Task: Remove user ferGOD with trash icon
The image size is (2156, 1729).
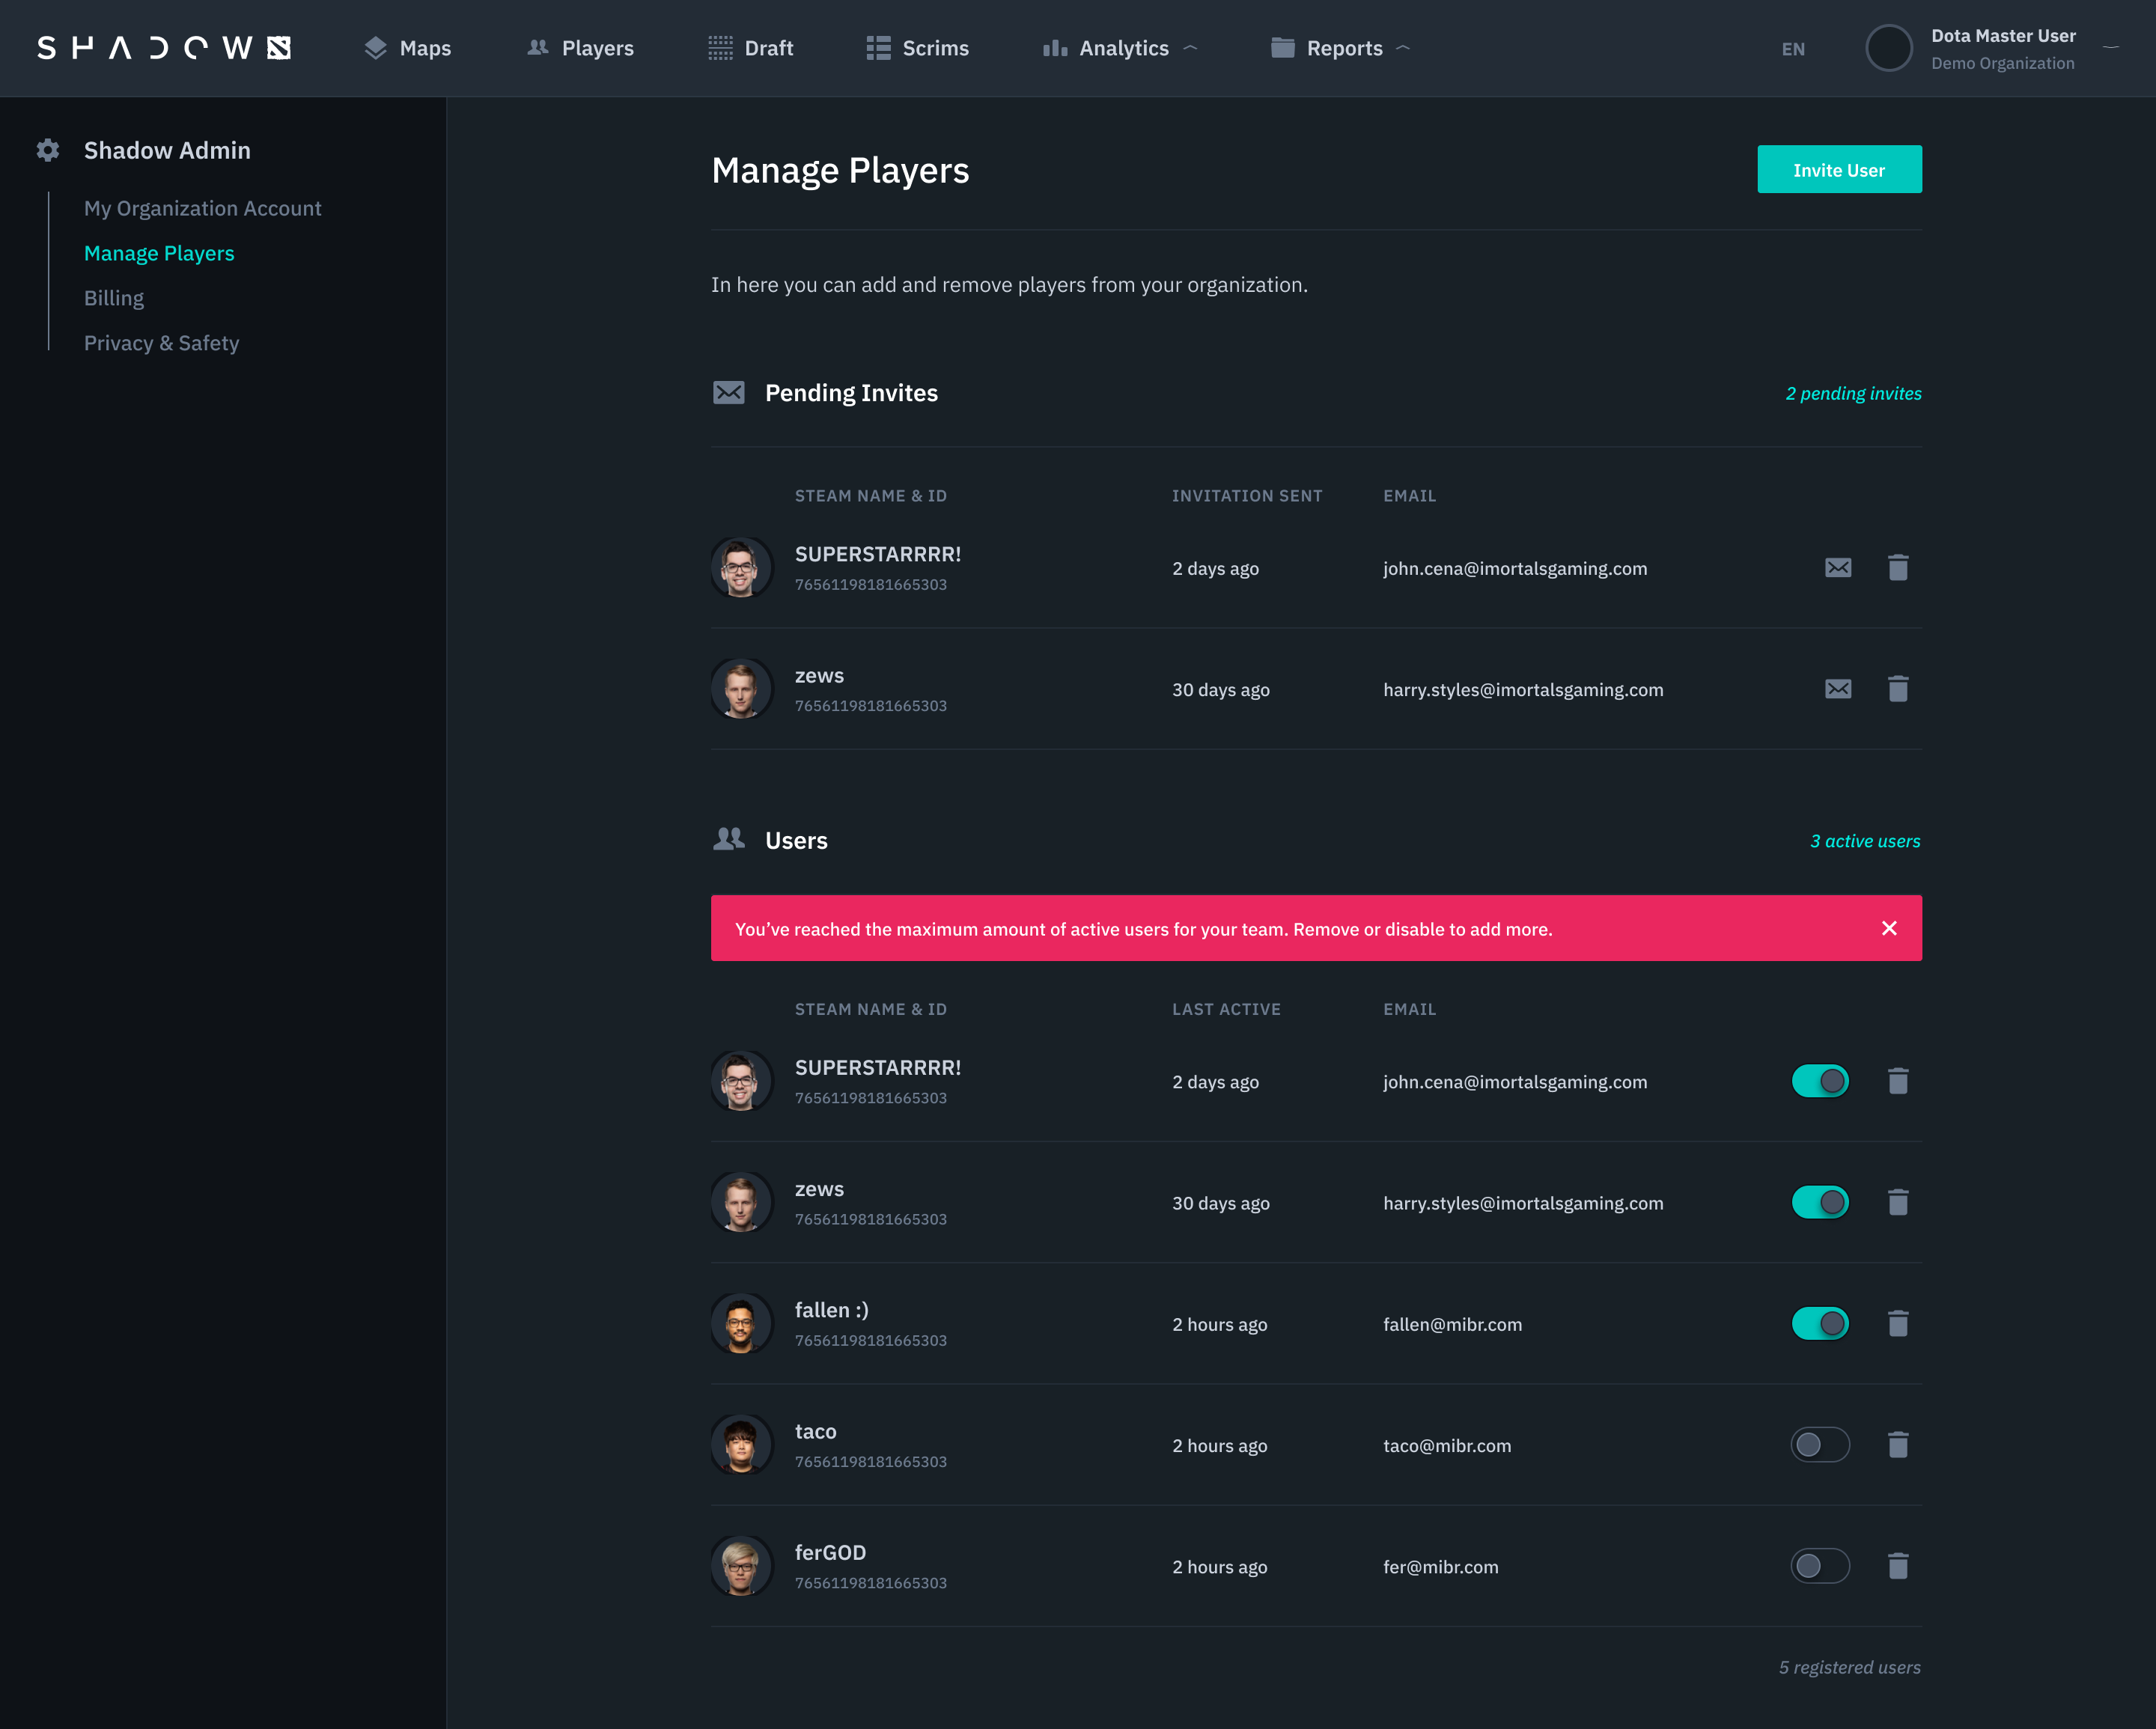Action: coord(1897,1566)
